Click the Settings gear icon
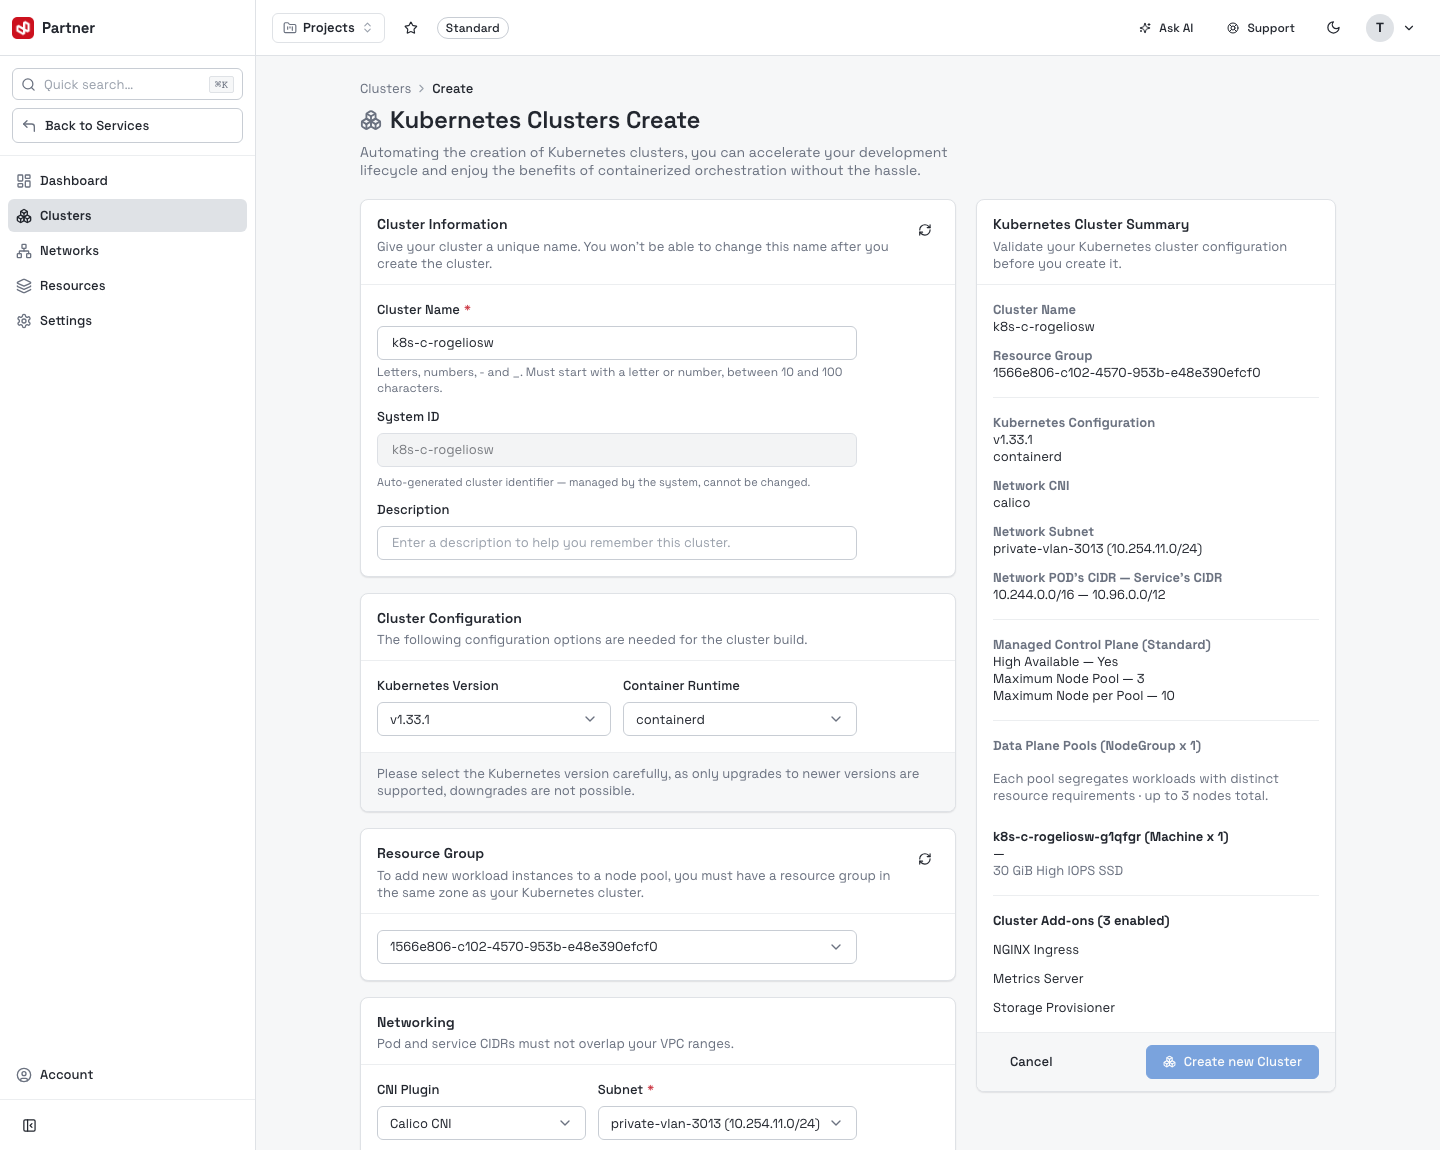The height and width of the screenshot is (1150, 1440). tap(24, 321)
